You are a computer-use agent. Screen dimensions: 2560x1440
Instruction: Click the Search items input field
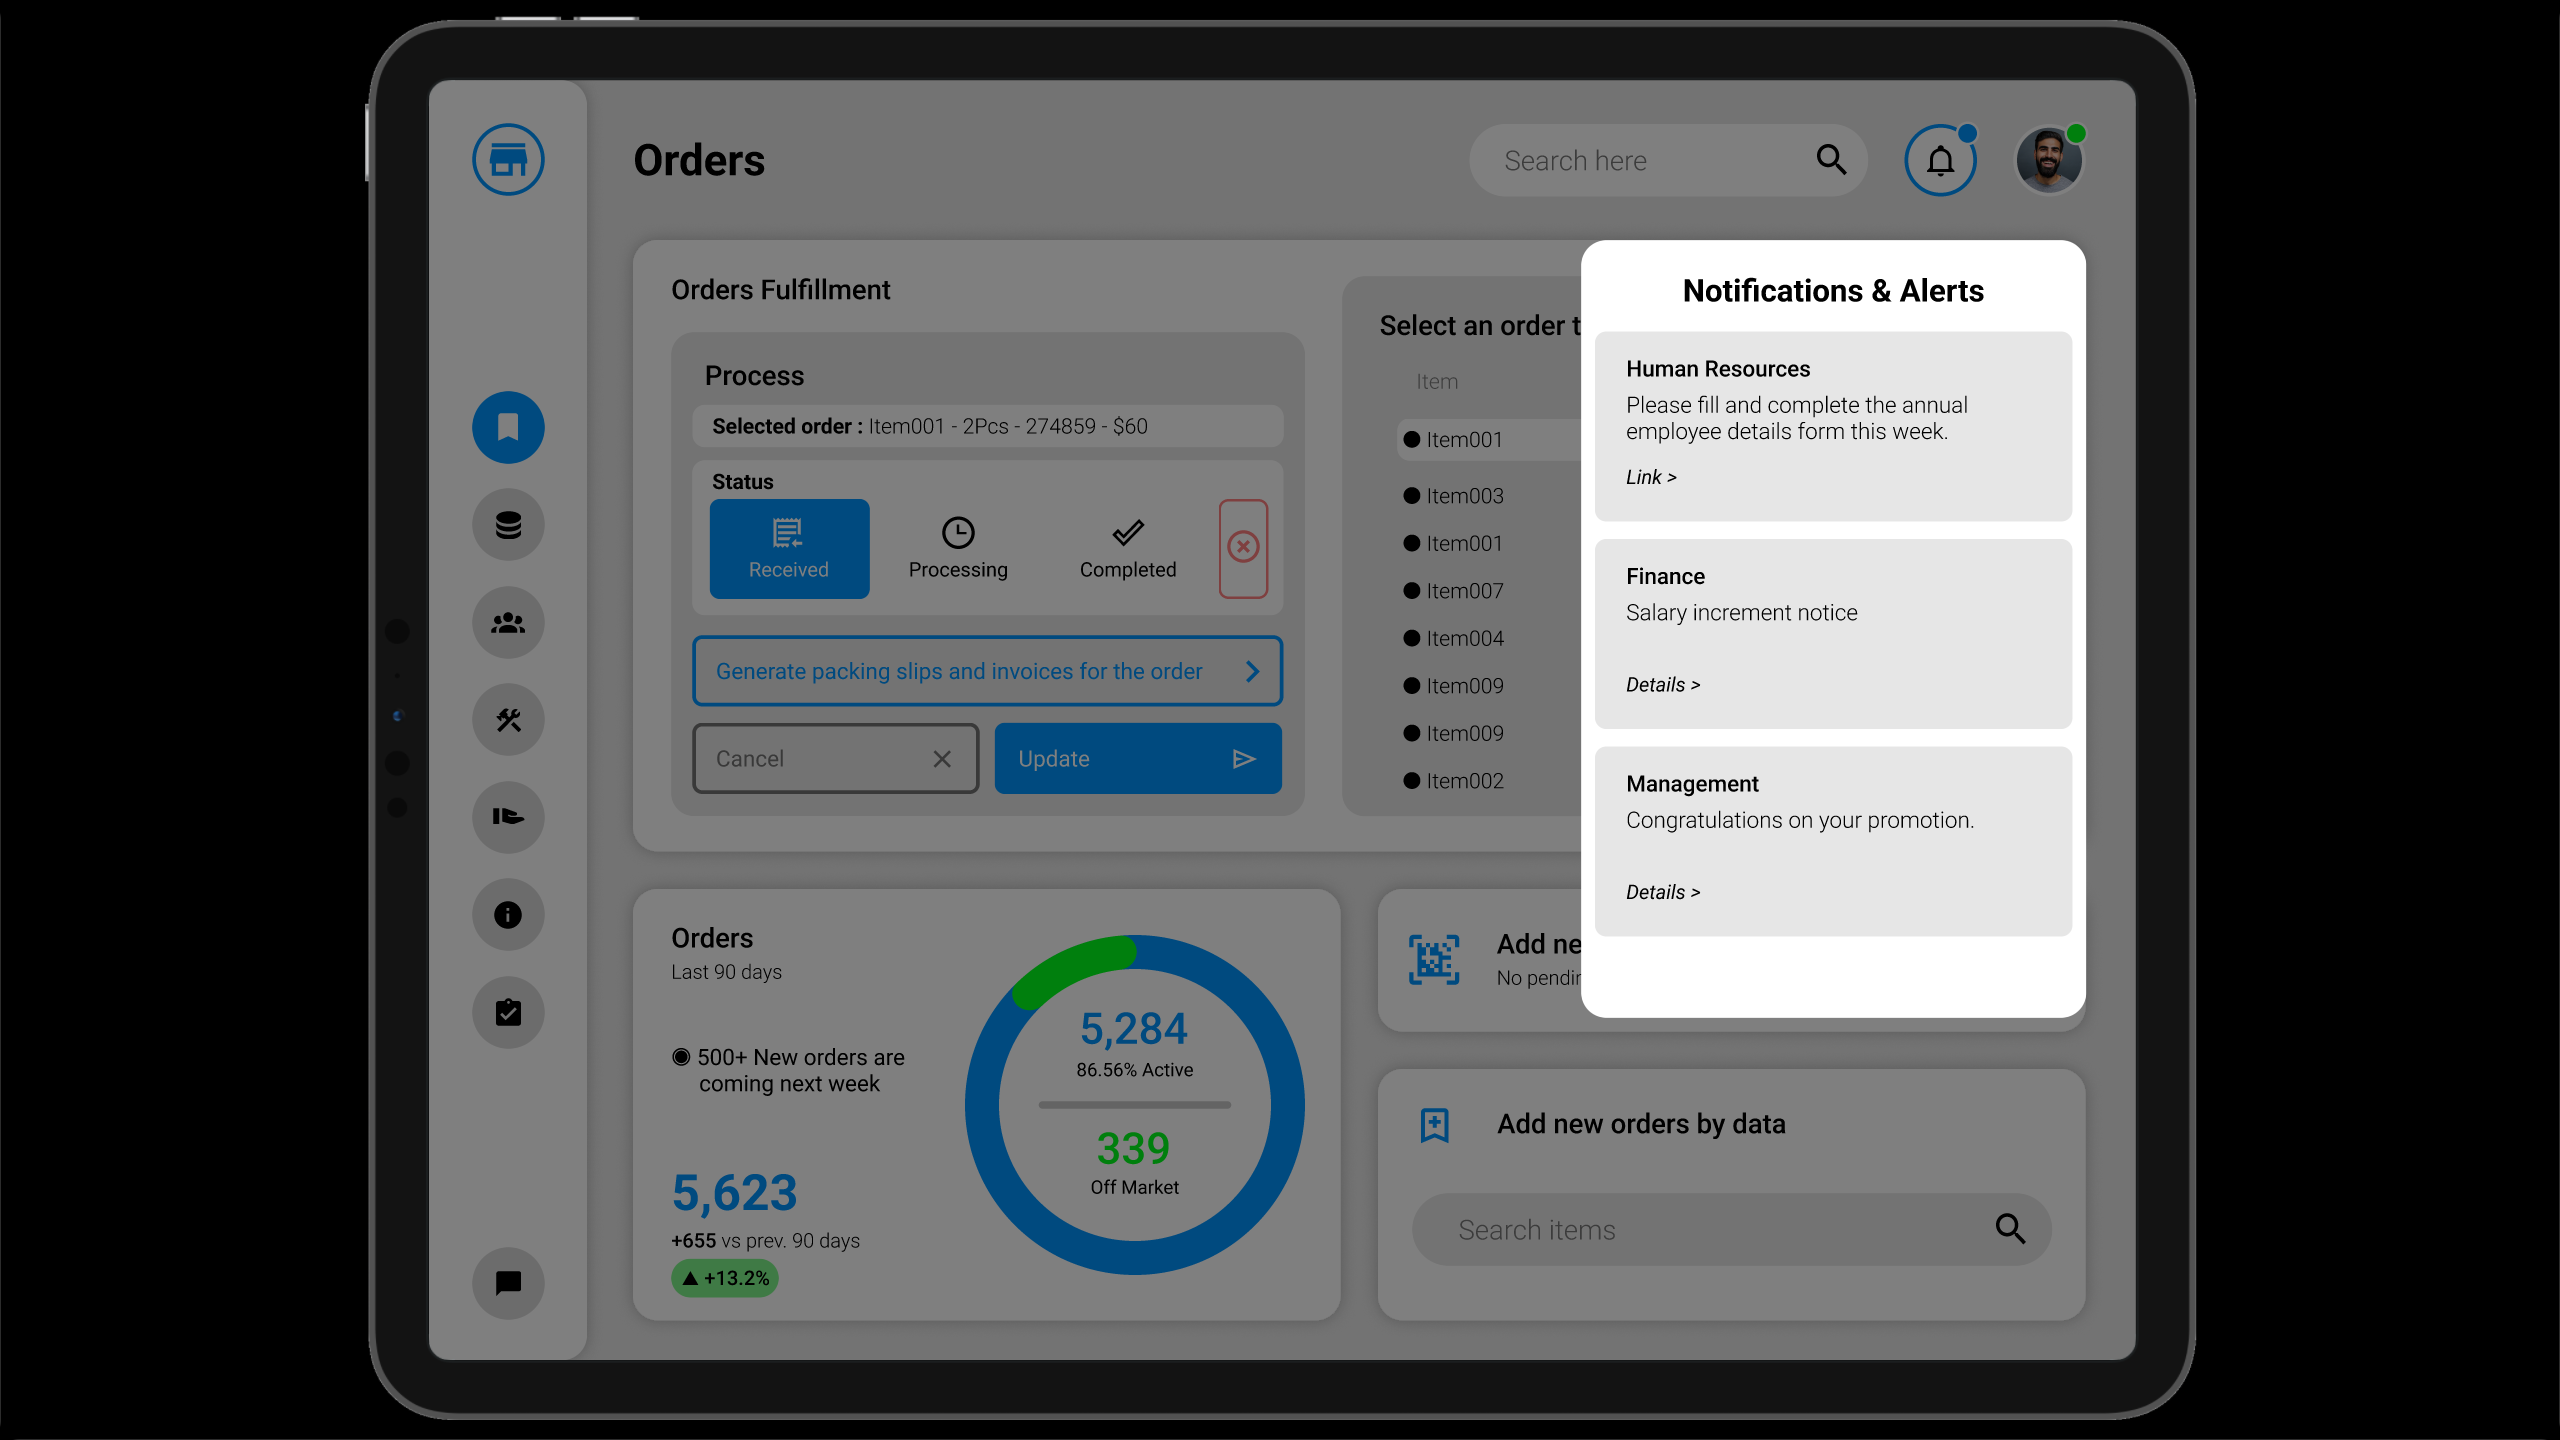coord(1700,1229)
